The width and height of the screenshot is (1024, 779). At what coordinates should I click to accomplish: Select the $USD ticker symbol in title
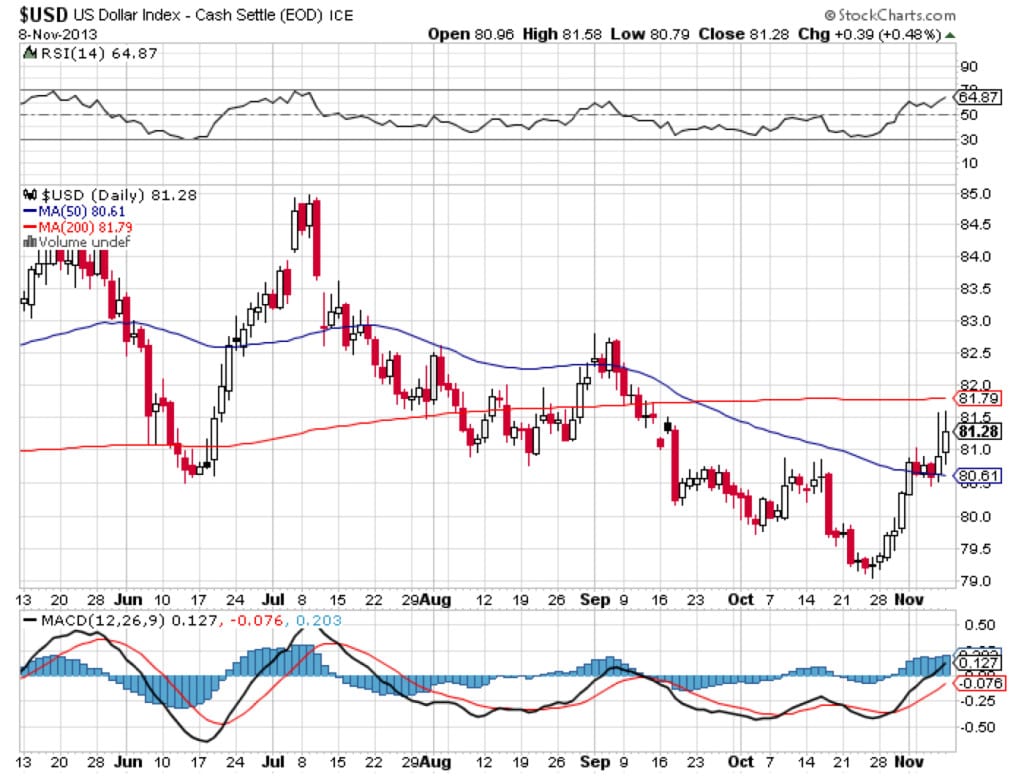[x=43, y=14]
